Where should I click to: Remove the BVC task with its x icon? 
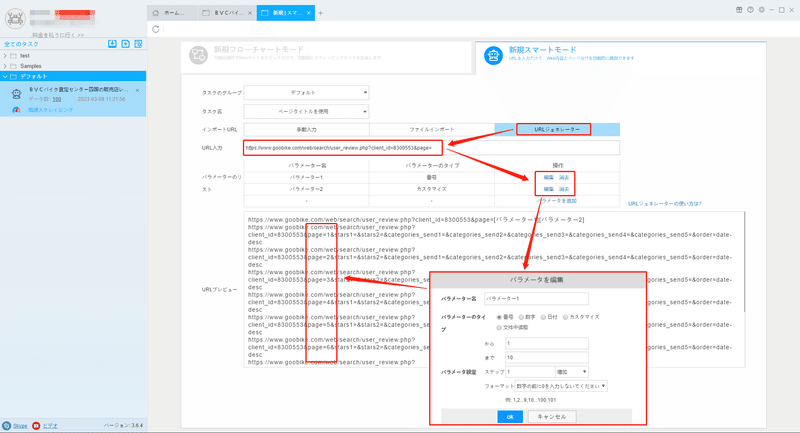[137, 90]
